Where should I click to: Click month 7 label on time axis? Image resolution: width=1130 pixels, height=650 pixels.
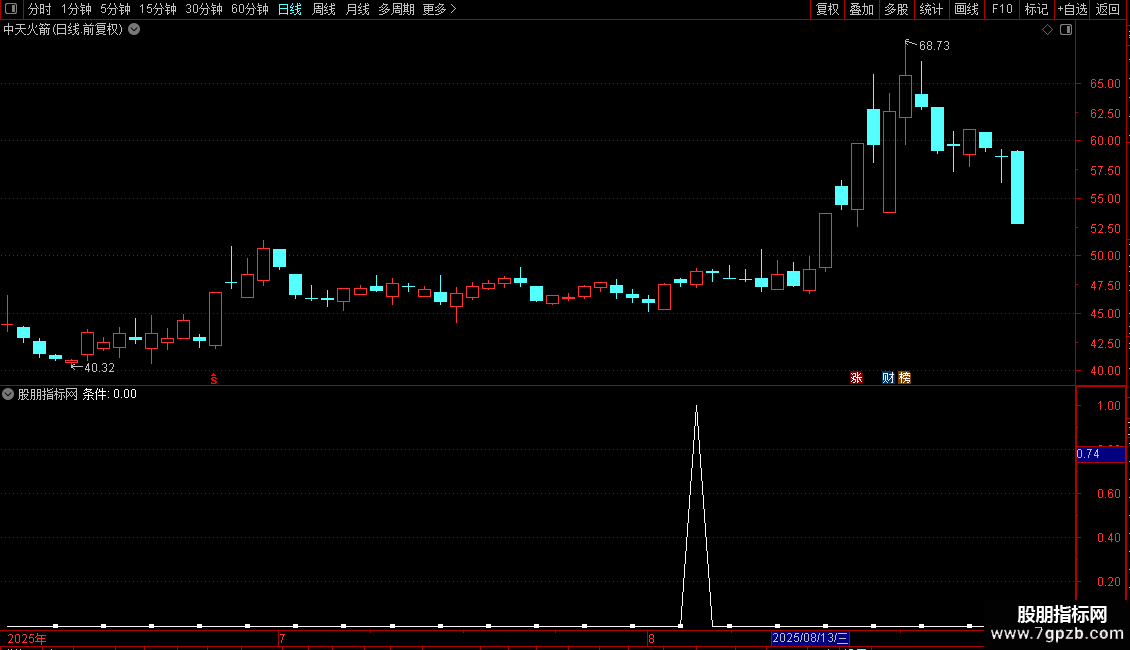pyautogui.click(x=282, y=639)
